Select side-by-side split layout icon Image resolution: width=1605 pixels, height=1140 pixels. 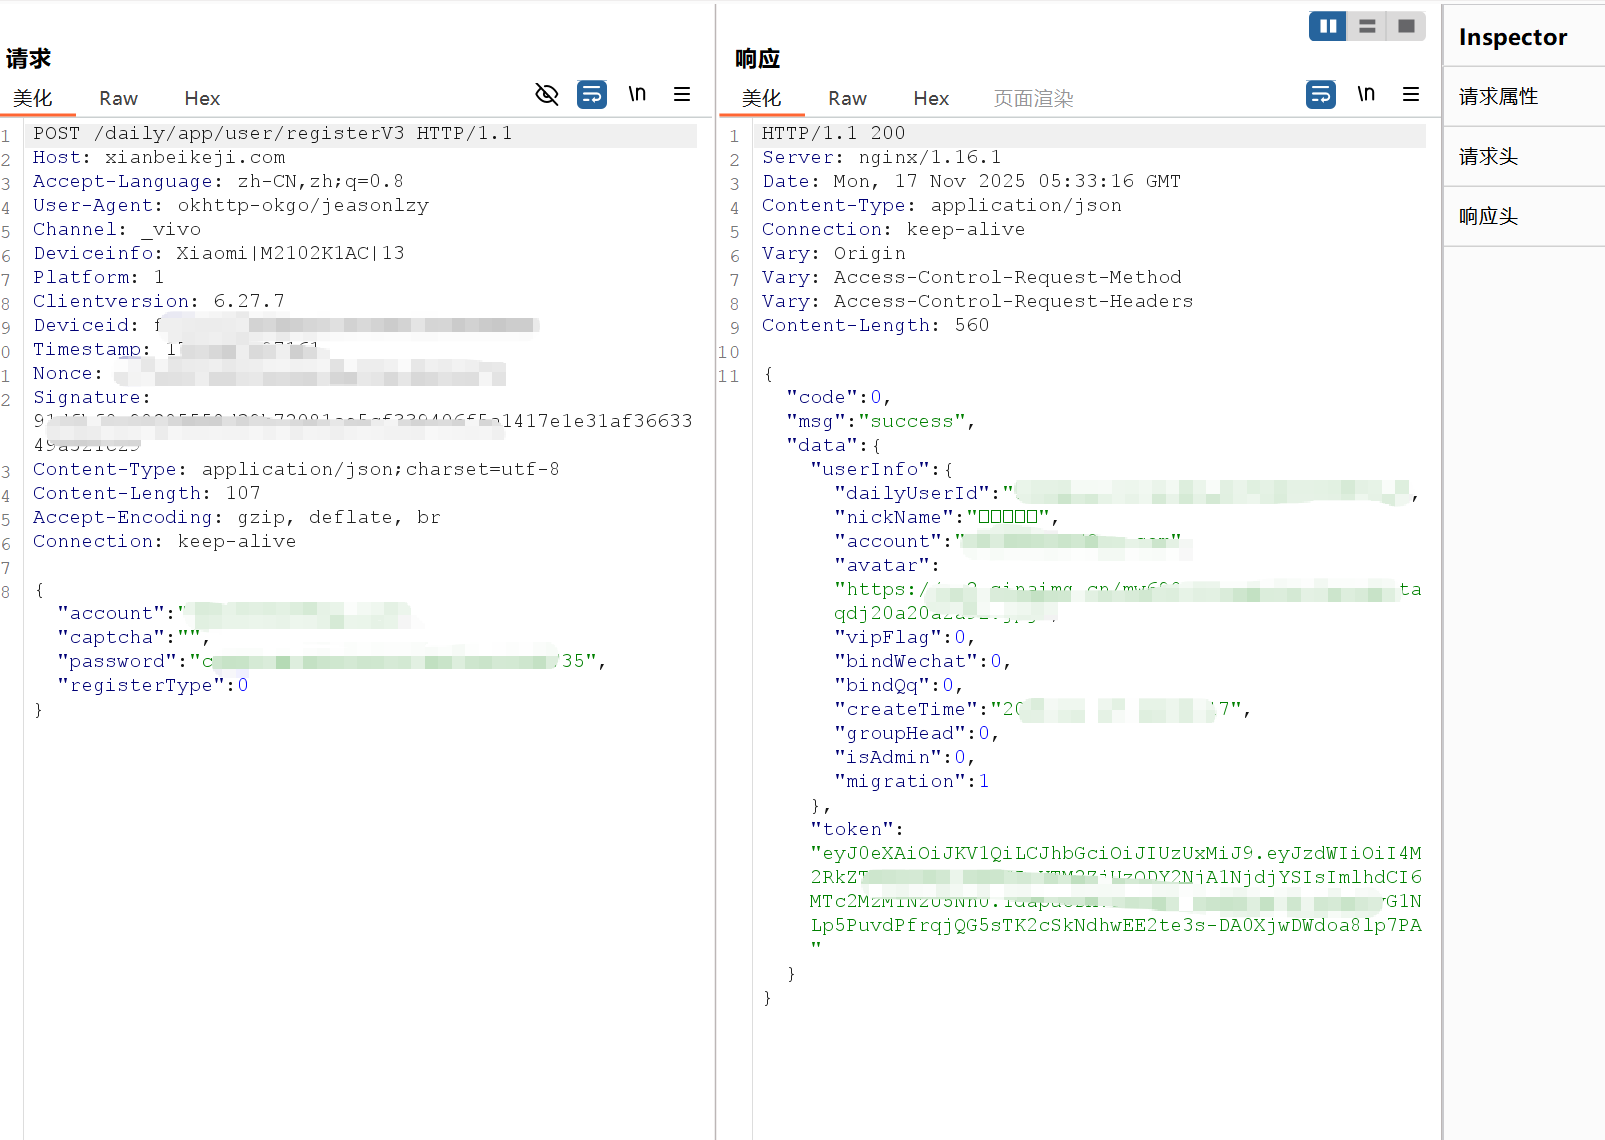tap(1328, 26)
